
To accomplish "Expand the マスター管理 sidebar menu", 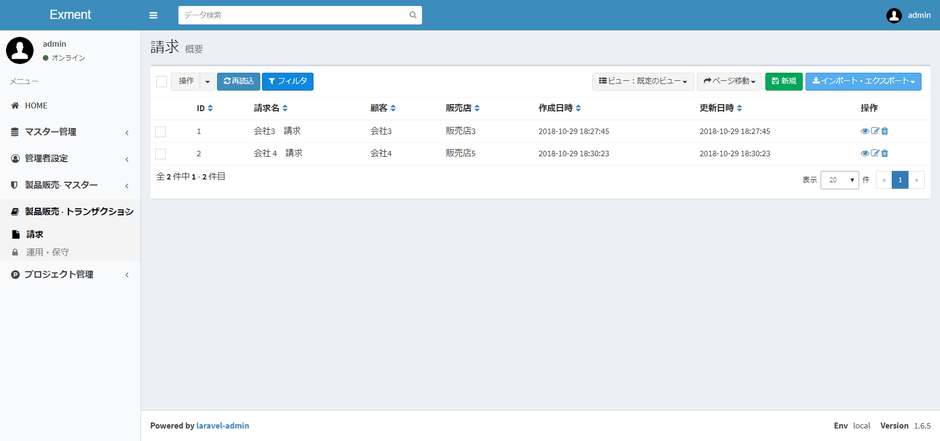I will (69, 132).
